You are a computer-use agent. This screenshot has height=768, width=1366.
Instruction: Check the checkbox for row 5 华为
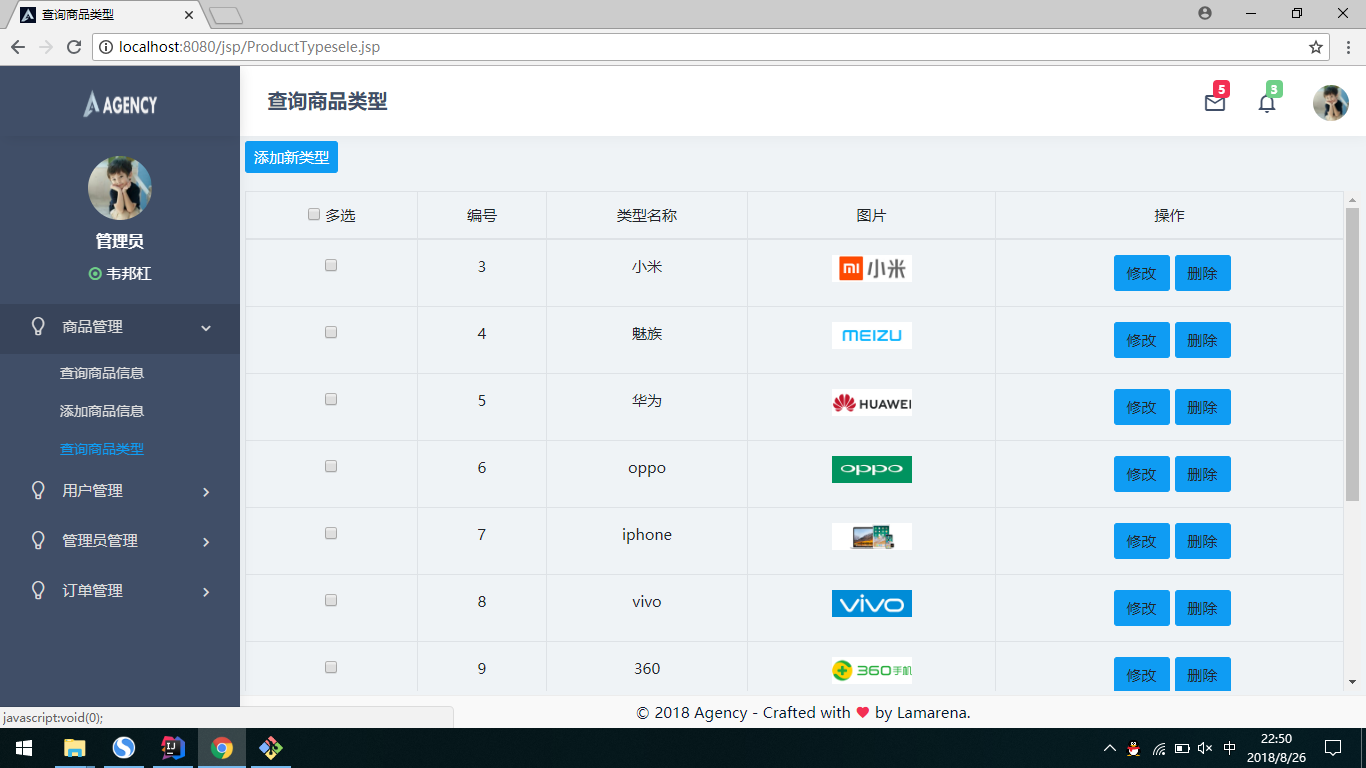[x=331, y=399]
